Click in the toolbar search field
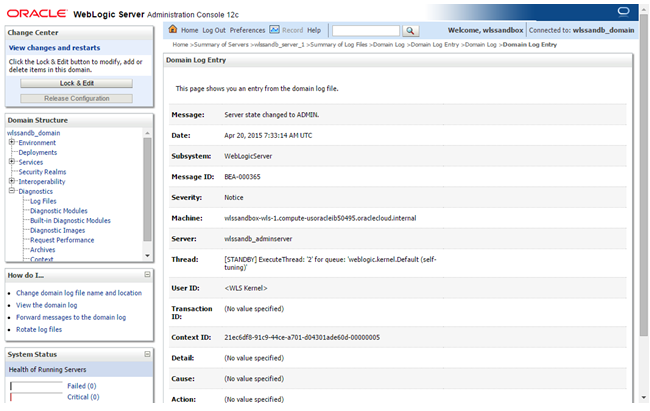The width and height of the screenshot is (650, 411). point(366,31)
